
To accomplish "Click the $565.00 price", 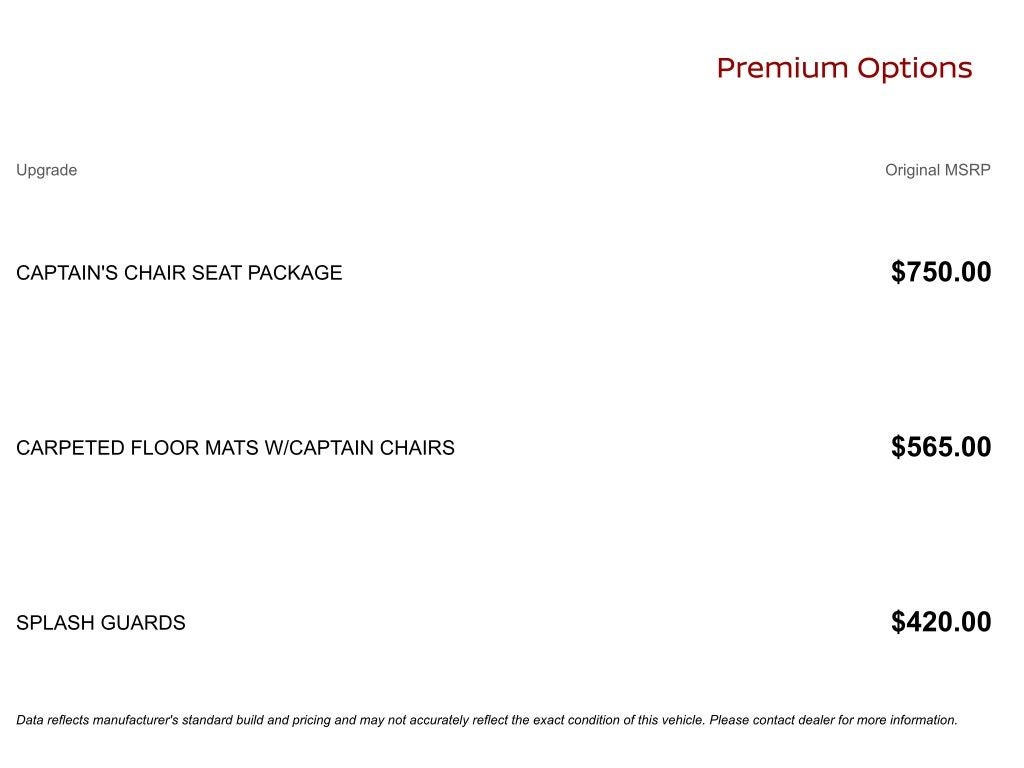I will pos(941,447).
